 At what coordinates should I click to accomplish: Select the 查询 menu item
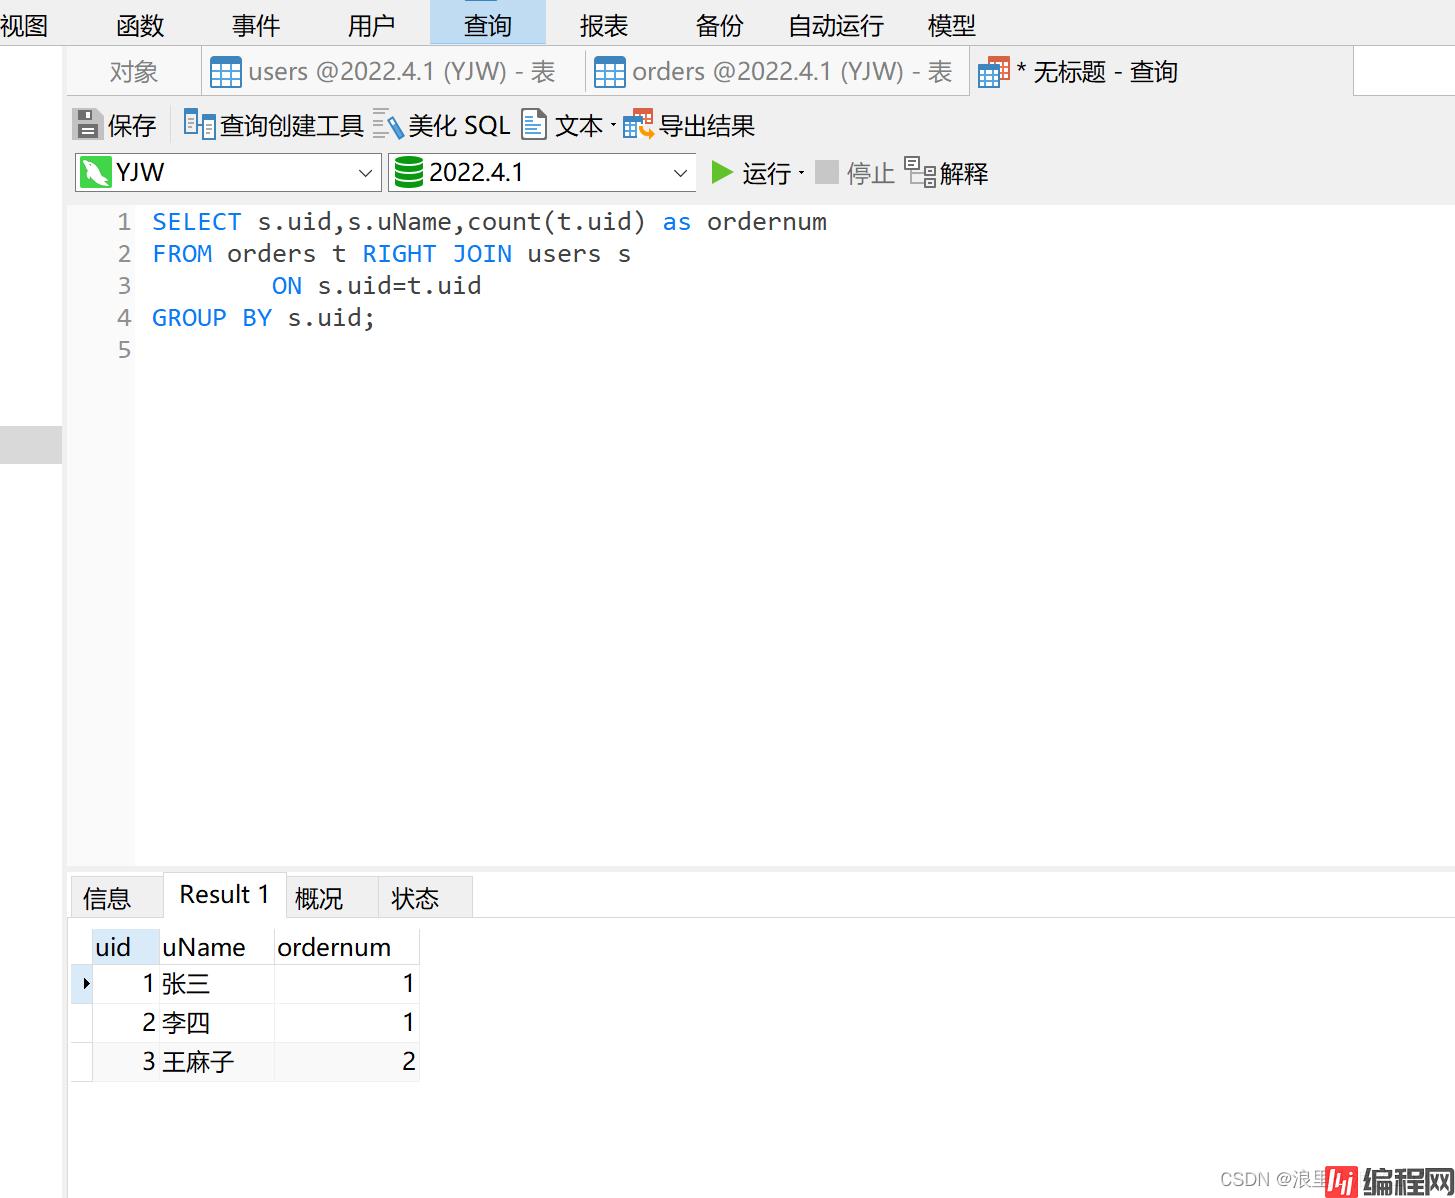(x=488, y=23)
